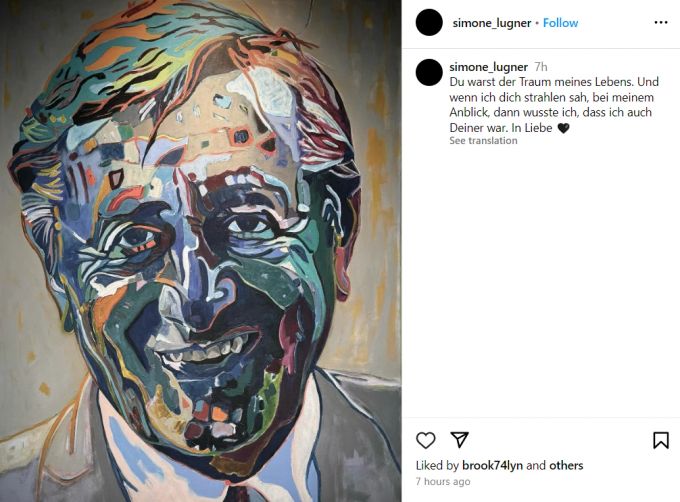
Task: Share the post via paper plane icon
Action: point(459,440)
